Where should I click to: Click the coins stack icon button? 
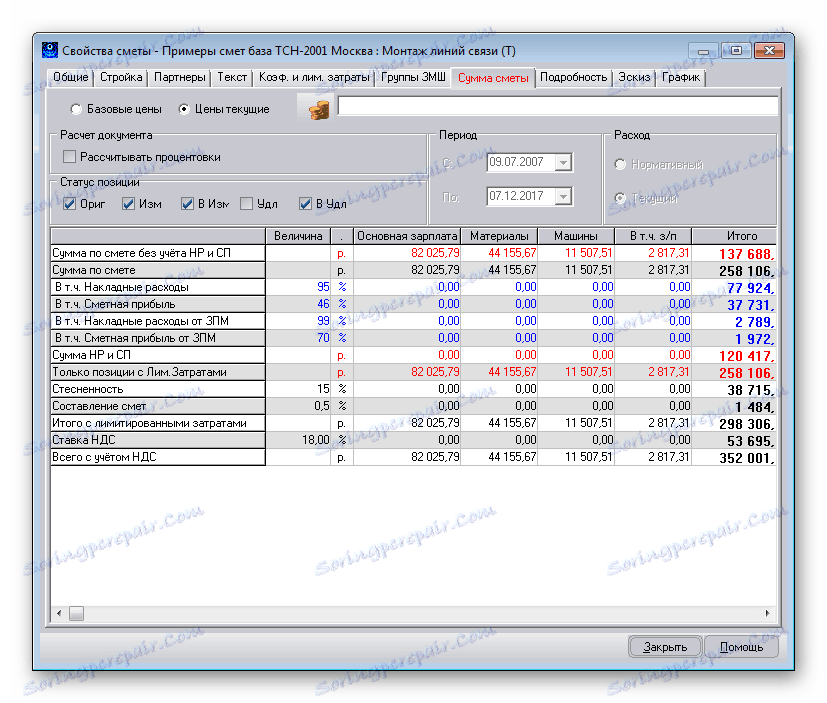pos(318,109)
